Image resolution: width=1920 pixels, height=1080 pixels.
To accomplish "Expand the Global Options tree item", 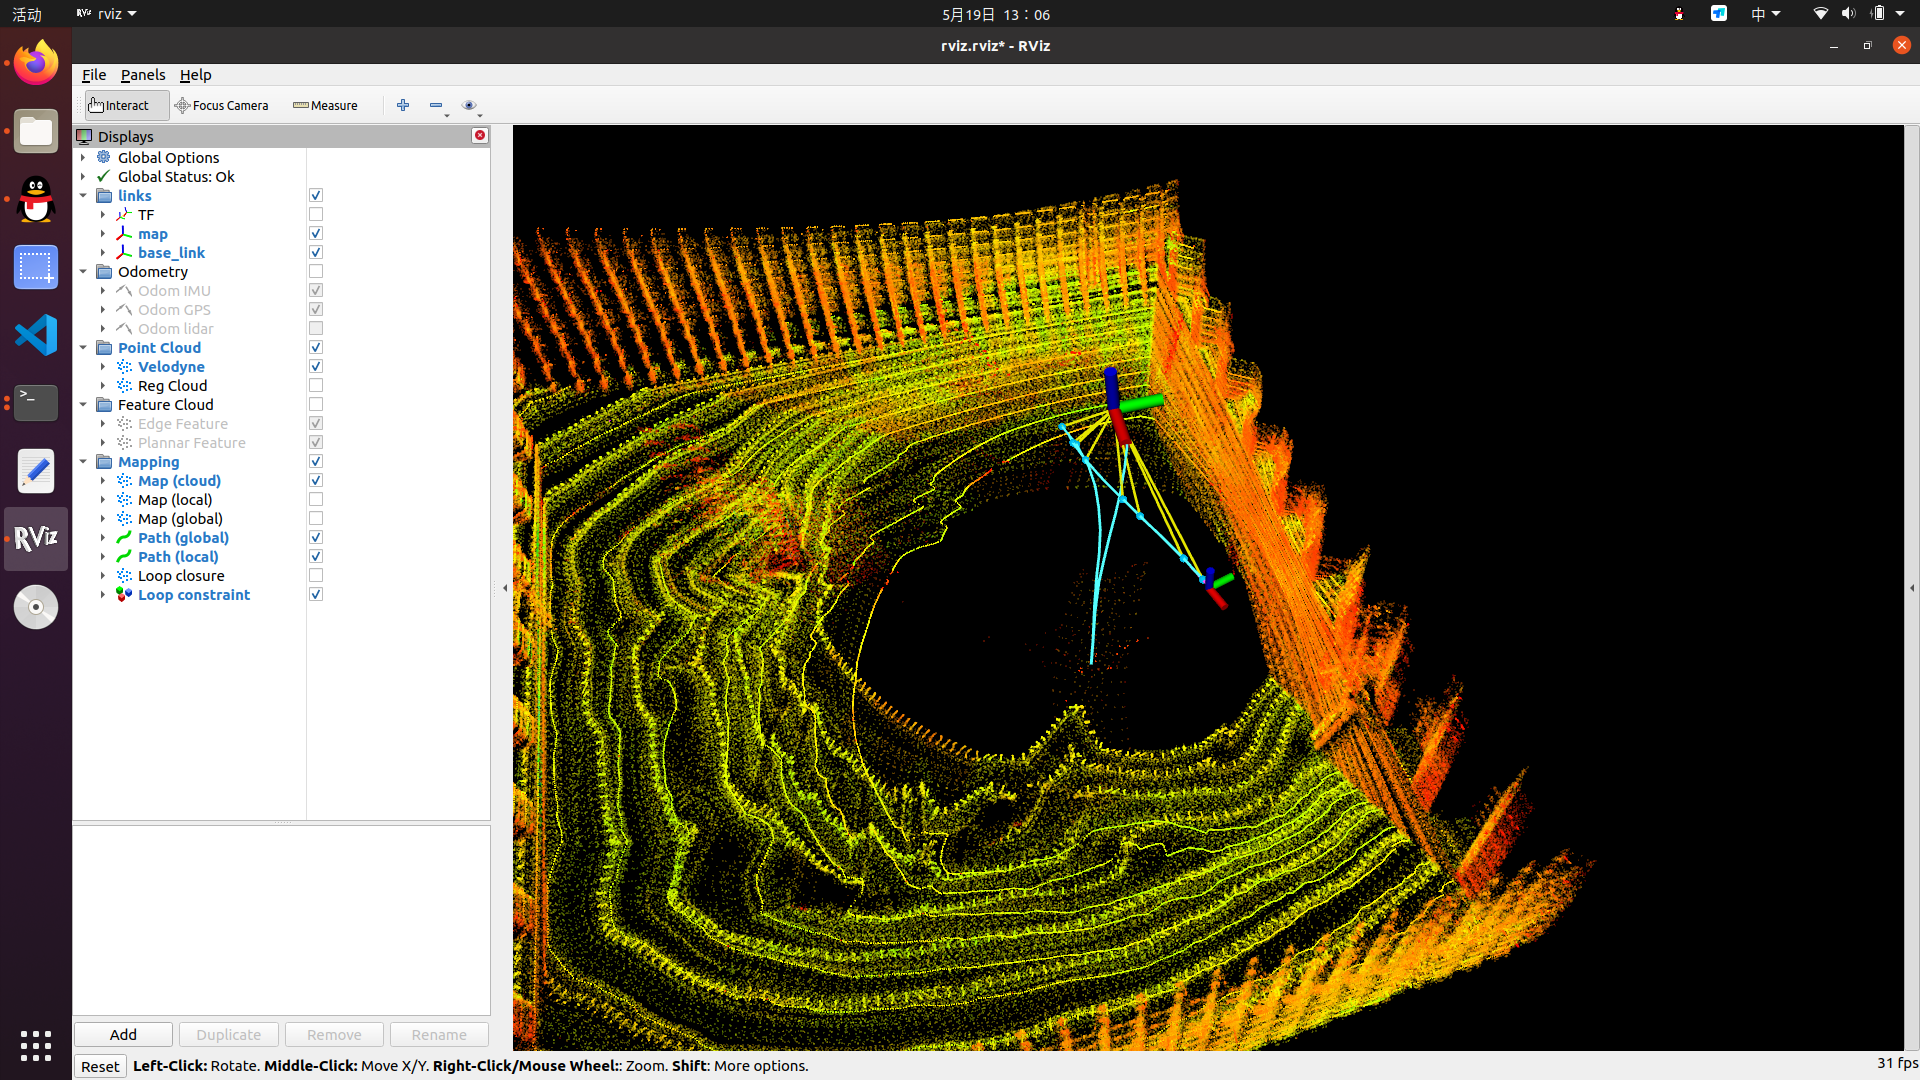I will [83, 158].
